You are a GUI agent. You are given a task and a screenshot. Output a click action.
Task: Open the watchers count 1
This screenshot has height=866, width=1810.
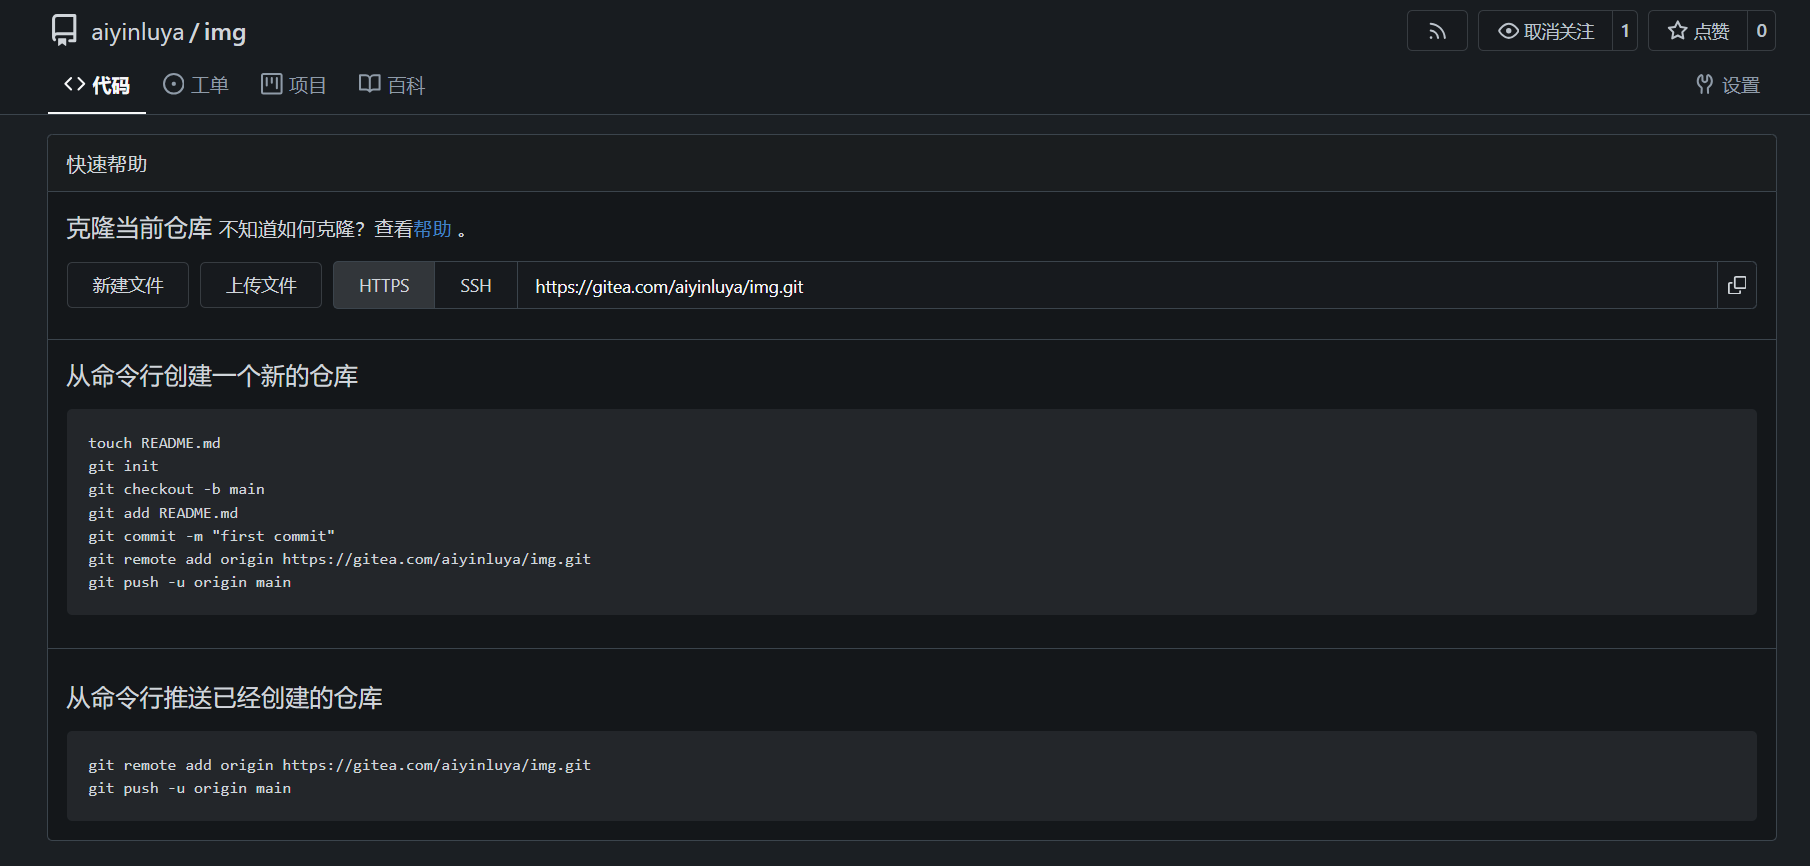pos(1625,31)
